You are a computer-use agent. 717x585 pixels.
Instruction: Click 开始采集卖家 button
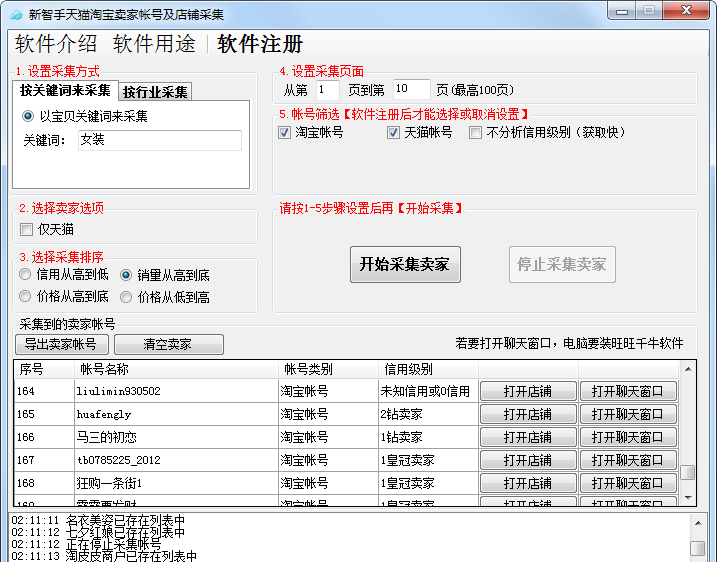[x=405, y=264]
